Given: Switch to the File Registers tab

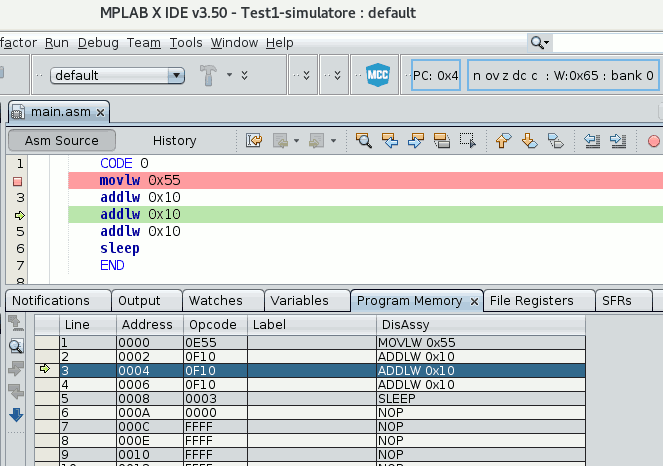Looking at the screenshot, I should [x=531, y=300].
